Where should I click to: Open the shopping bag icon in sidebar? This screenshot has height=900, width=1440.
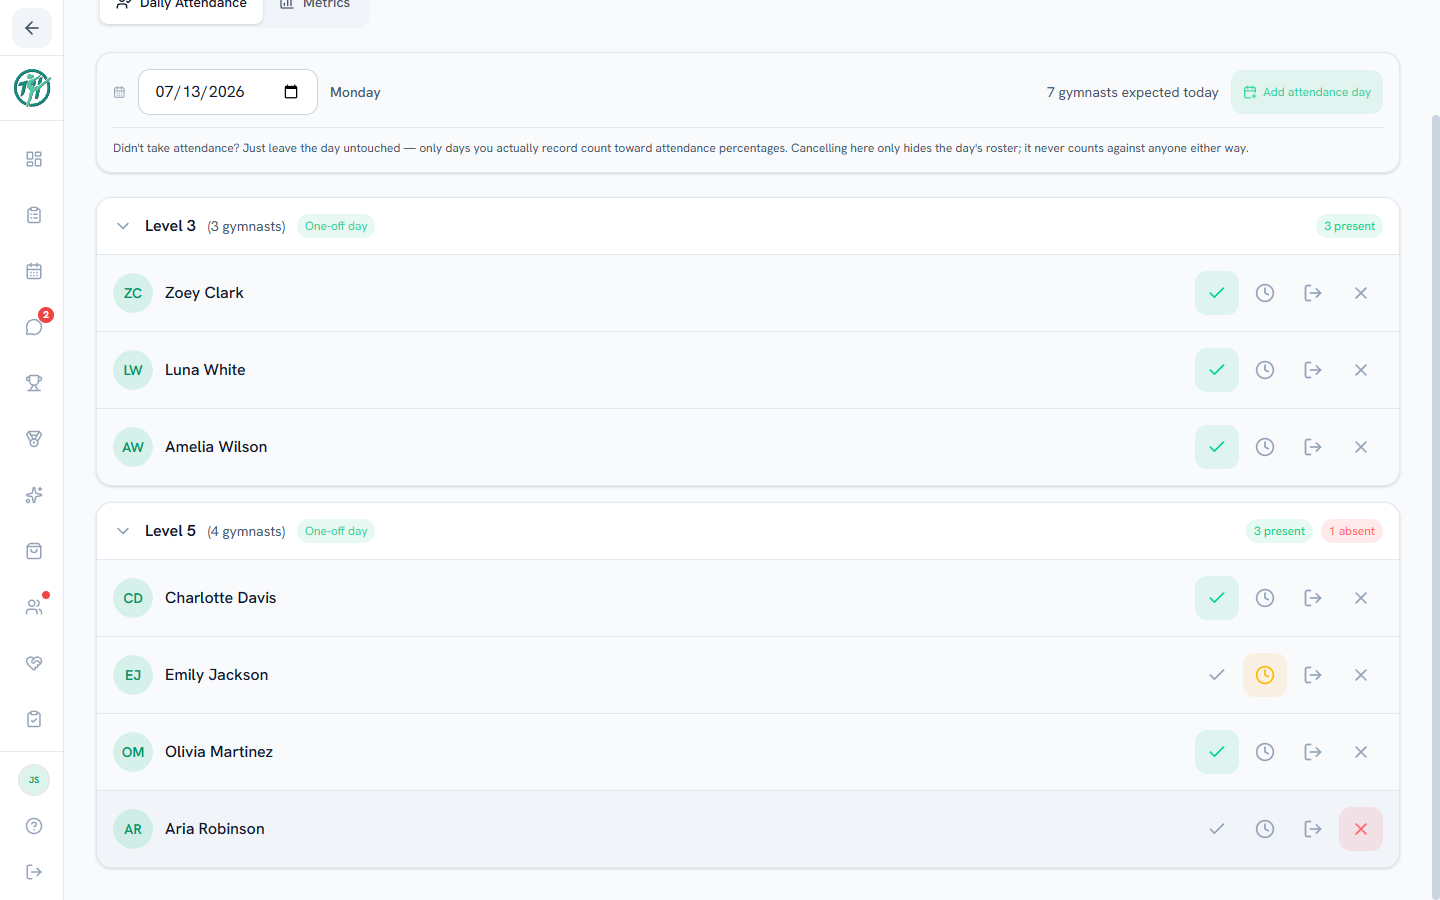(34, 551)
